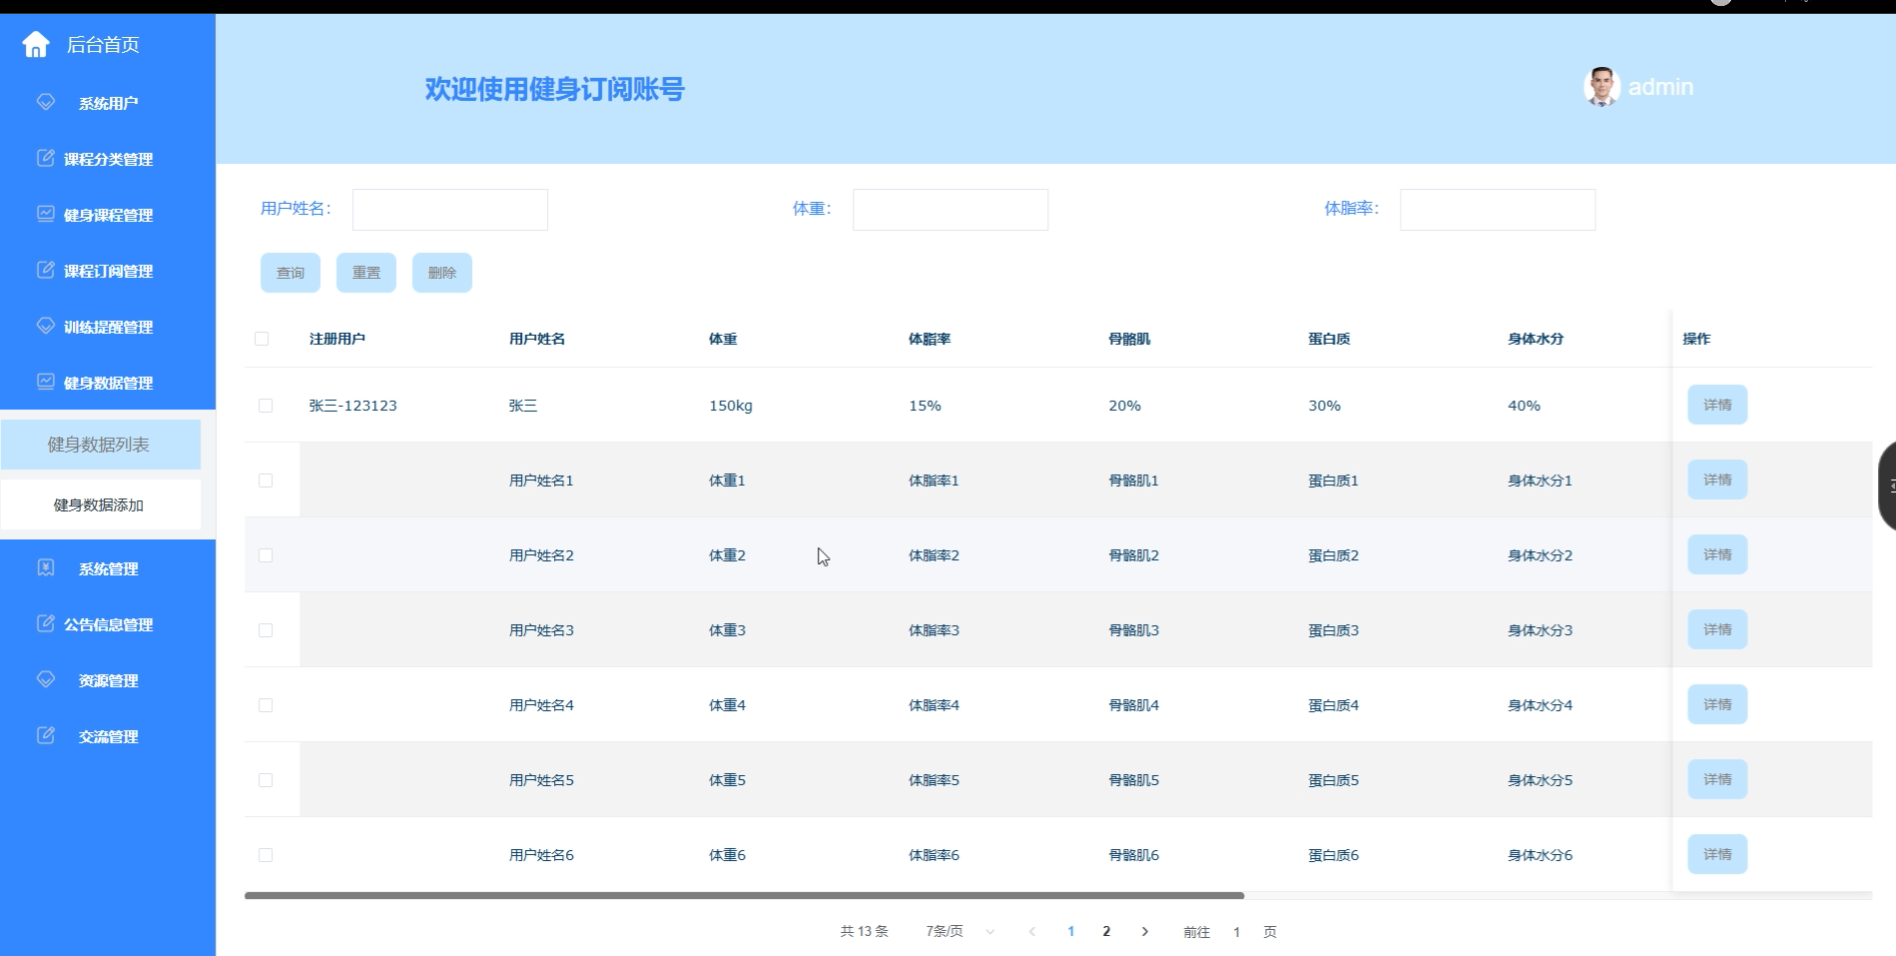Expand the 课程分类管理 menu
This screenshot has width=1896, height=956.
[x=108, y=158]
